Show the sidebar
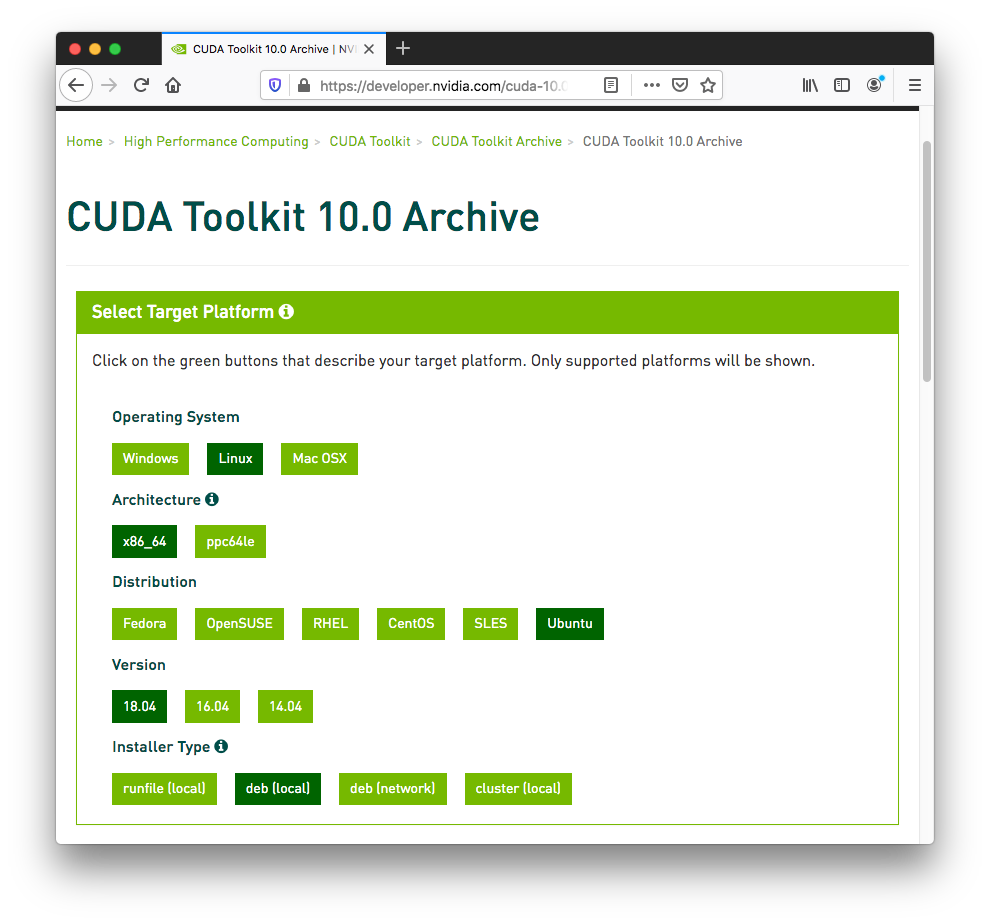 [x=842, y=85]
